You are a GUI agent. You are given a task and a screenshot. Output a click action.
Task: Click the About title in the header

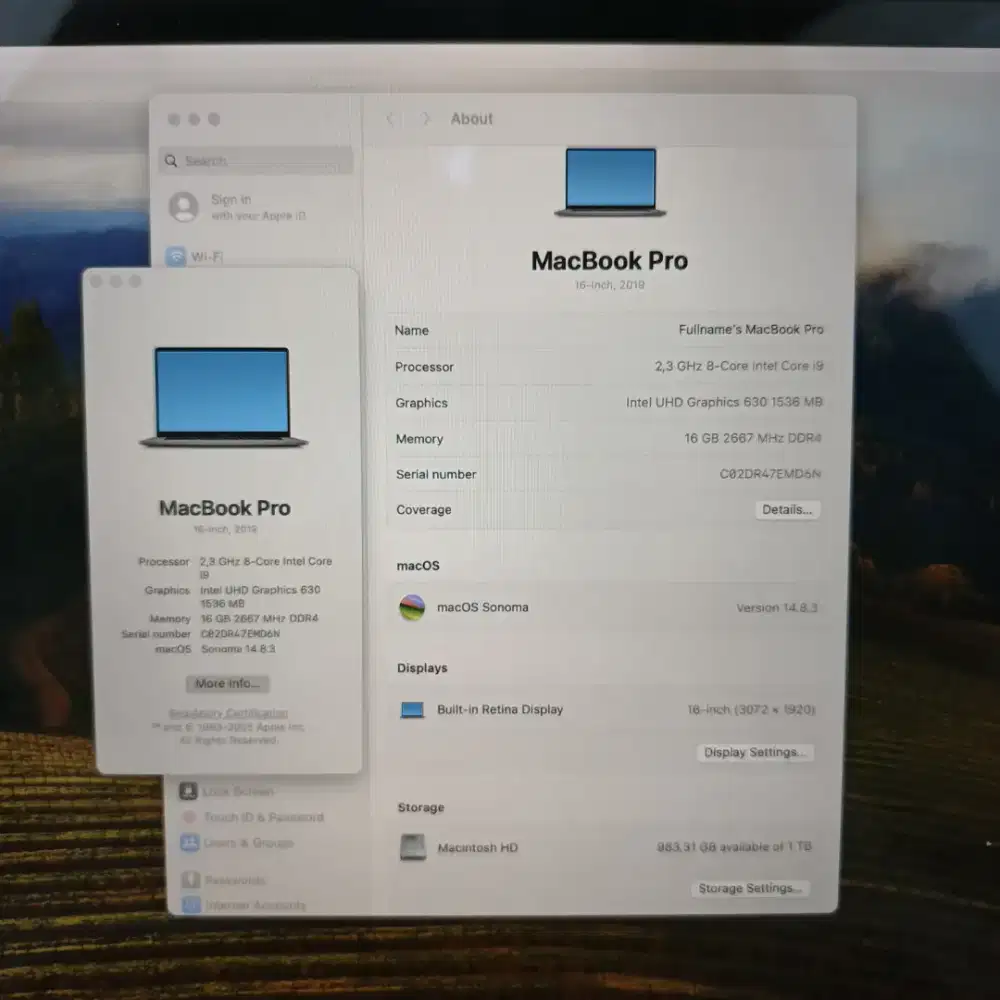[471, 118]
